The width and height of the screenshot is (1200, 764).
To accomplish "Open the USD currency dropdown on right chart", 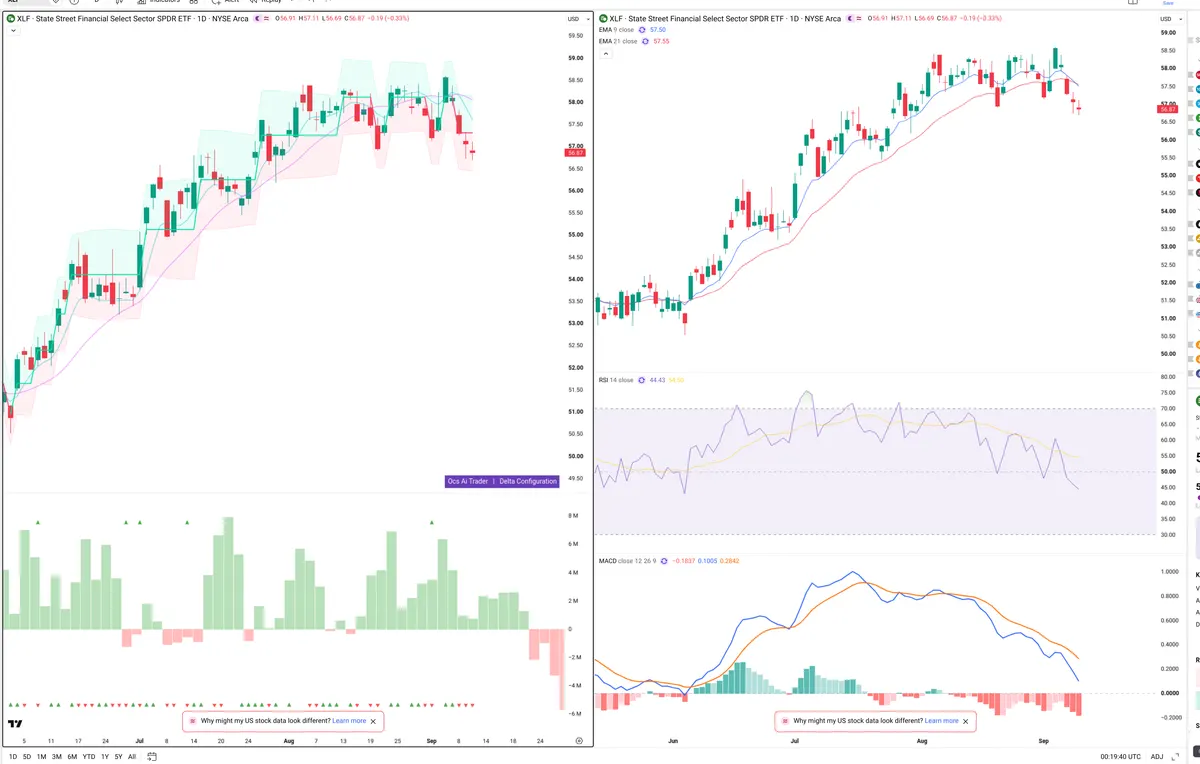I will tap(1169, 19).
